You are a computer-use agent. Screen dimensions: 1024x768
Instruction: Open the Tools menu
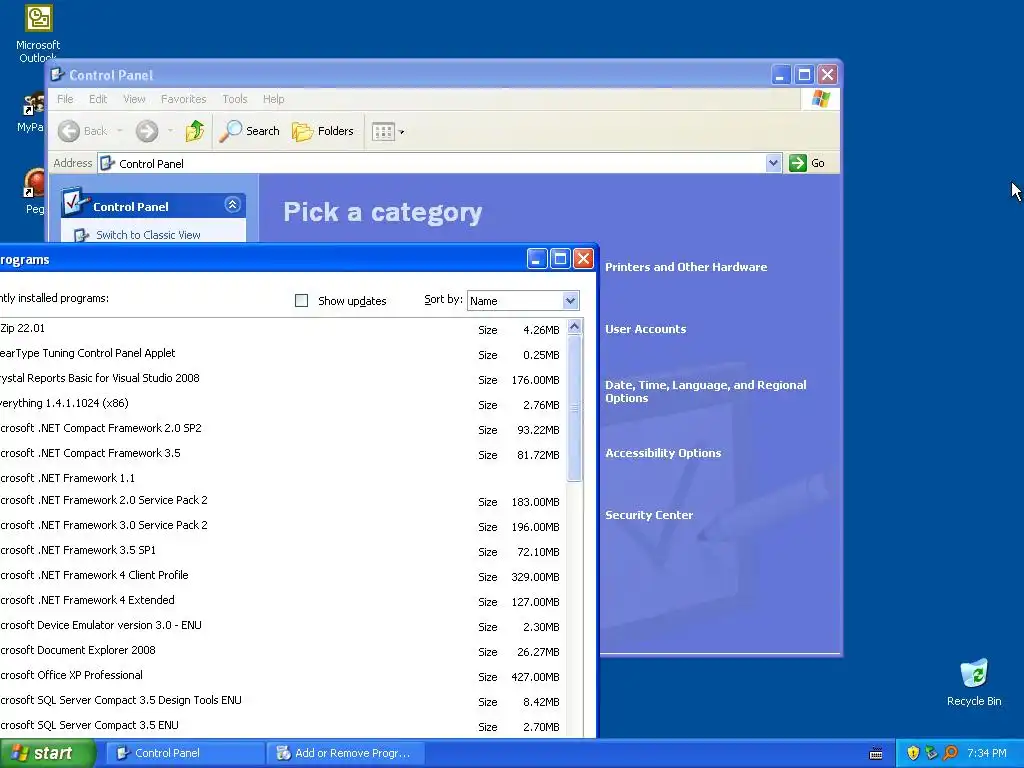pos(234,99)
